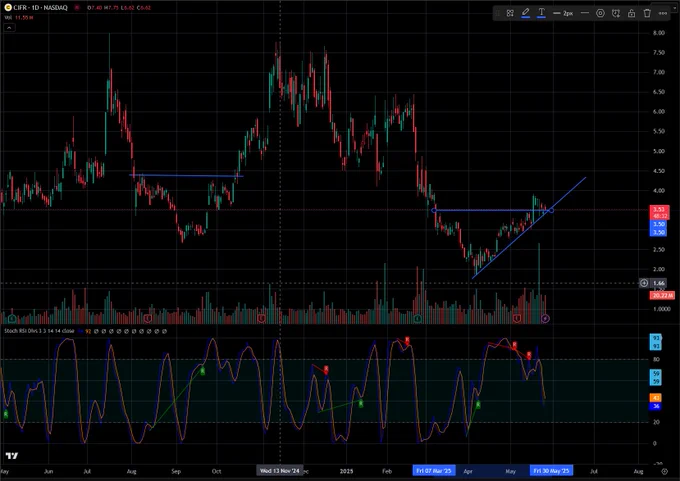The height and width of the screenshot is (481, 680).
Task: Open chart time-scale settings gear icon
Action: click(x=664, y=471)
